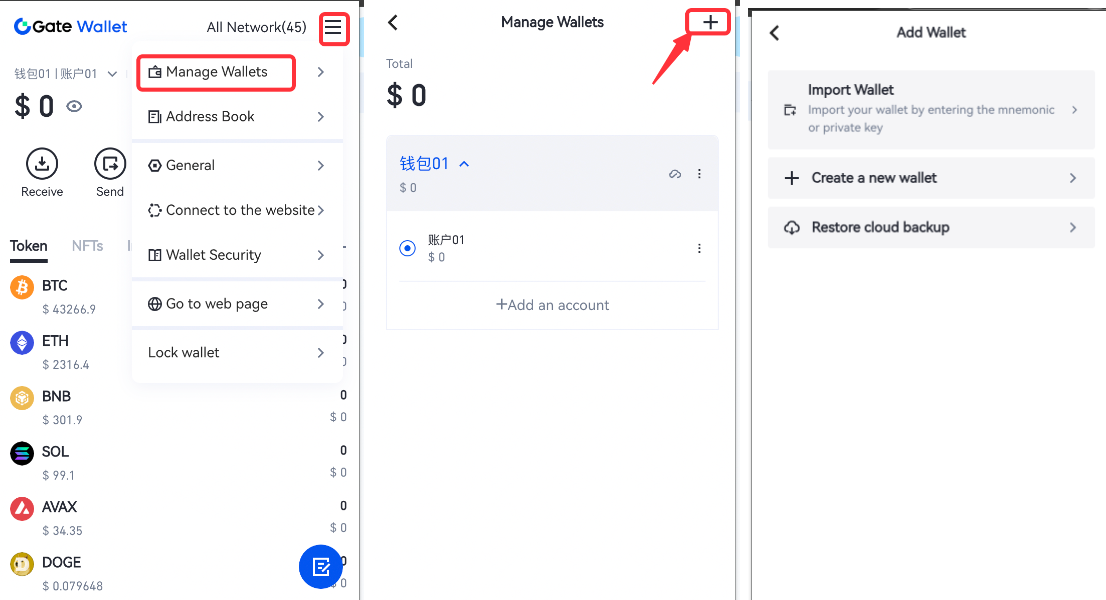Open the three-dot menu for 钱包01 wallet

[699, 174]
